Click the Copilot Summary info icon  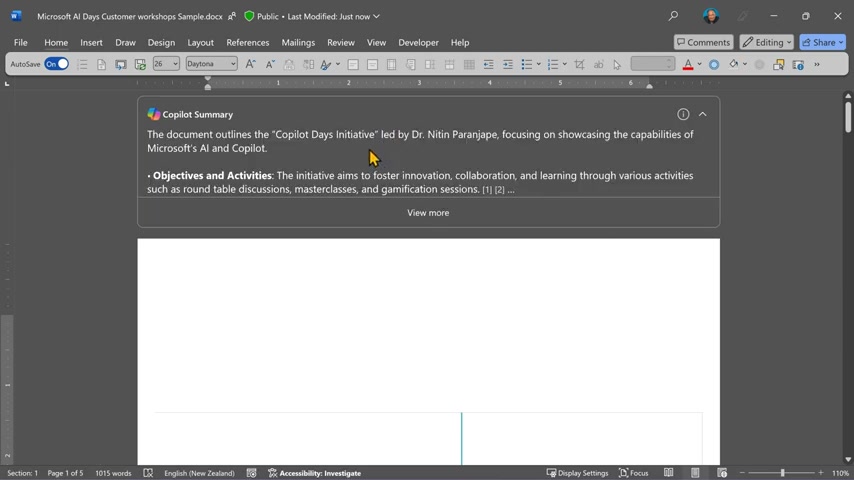pyautogui.click(x=683, y=114)
